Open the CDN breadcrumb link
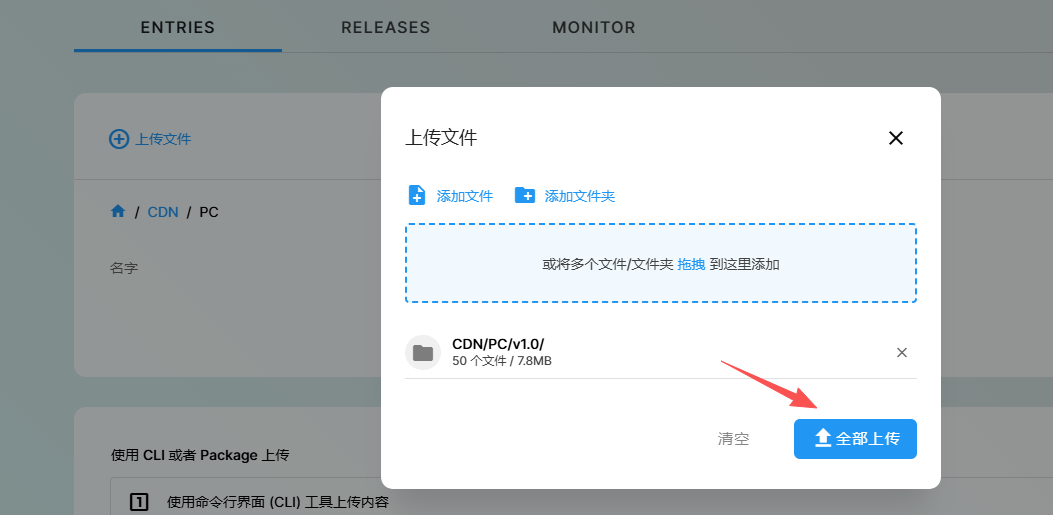The height and width of the screenshot is (515, 1053). point(163,212)
